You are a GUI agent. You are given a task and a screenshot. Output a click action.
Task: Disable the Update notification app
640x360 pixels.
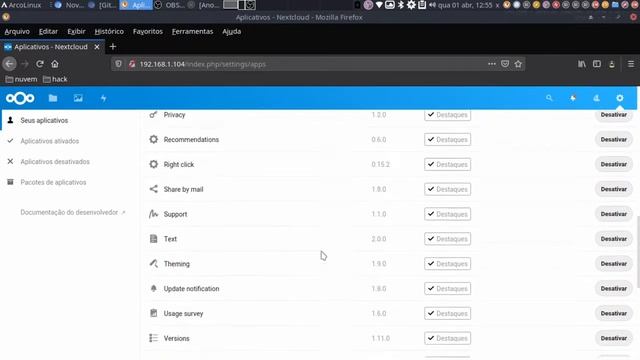point(613,289)
